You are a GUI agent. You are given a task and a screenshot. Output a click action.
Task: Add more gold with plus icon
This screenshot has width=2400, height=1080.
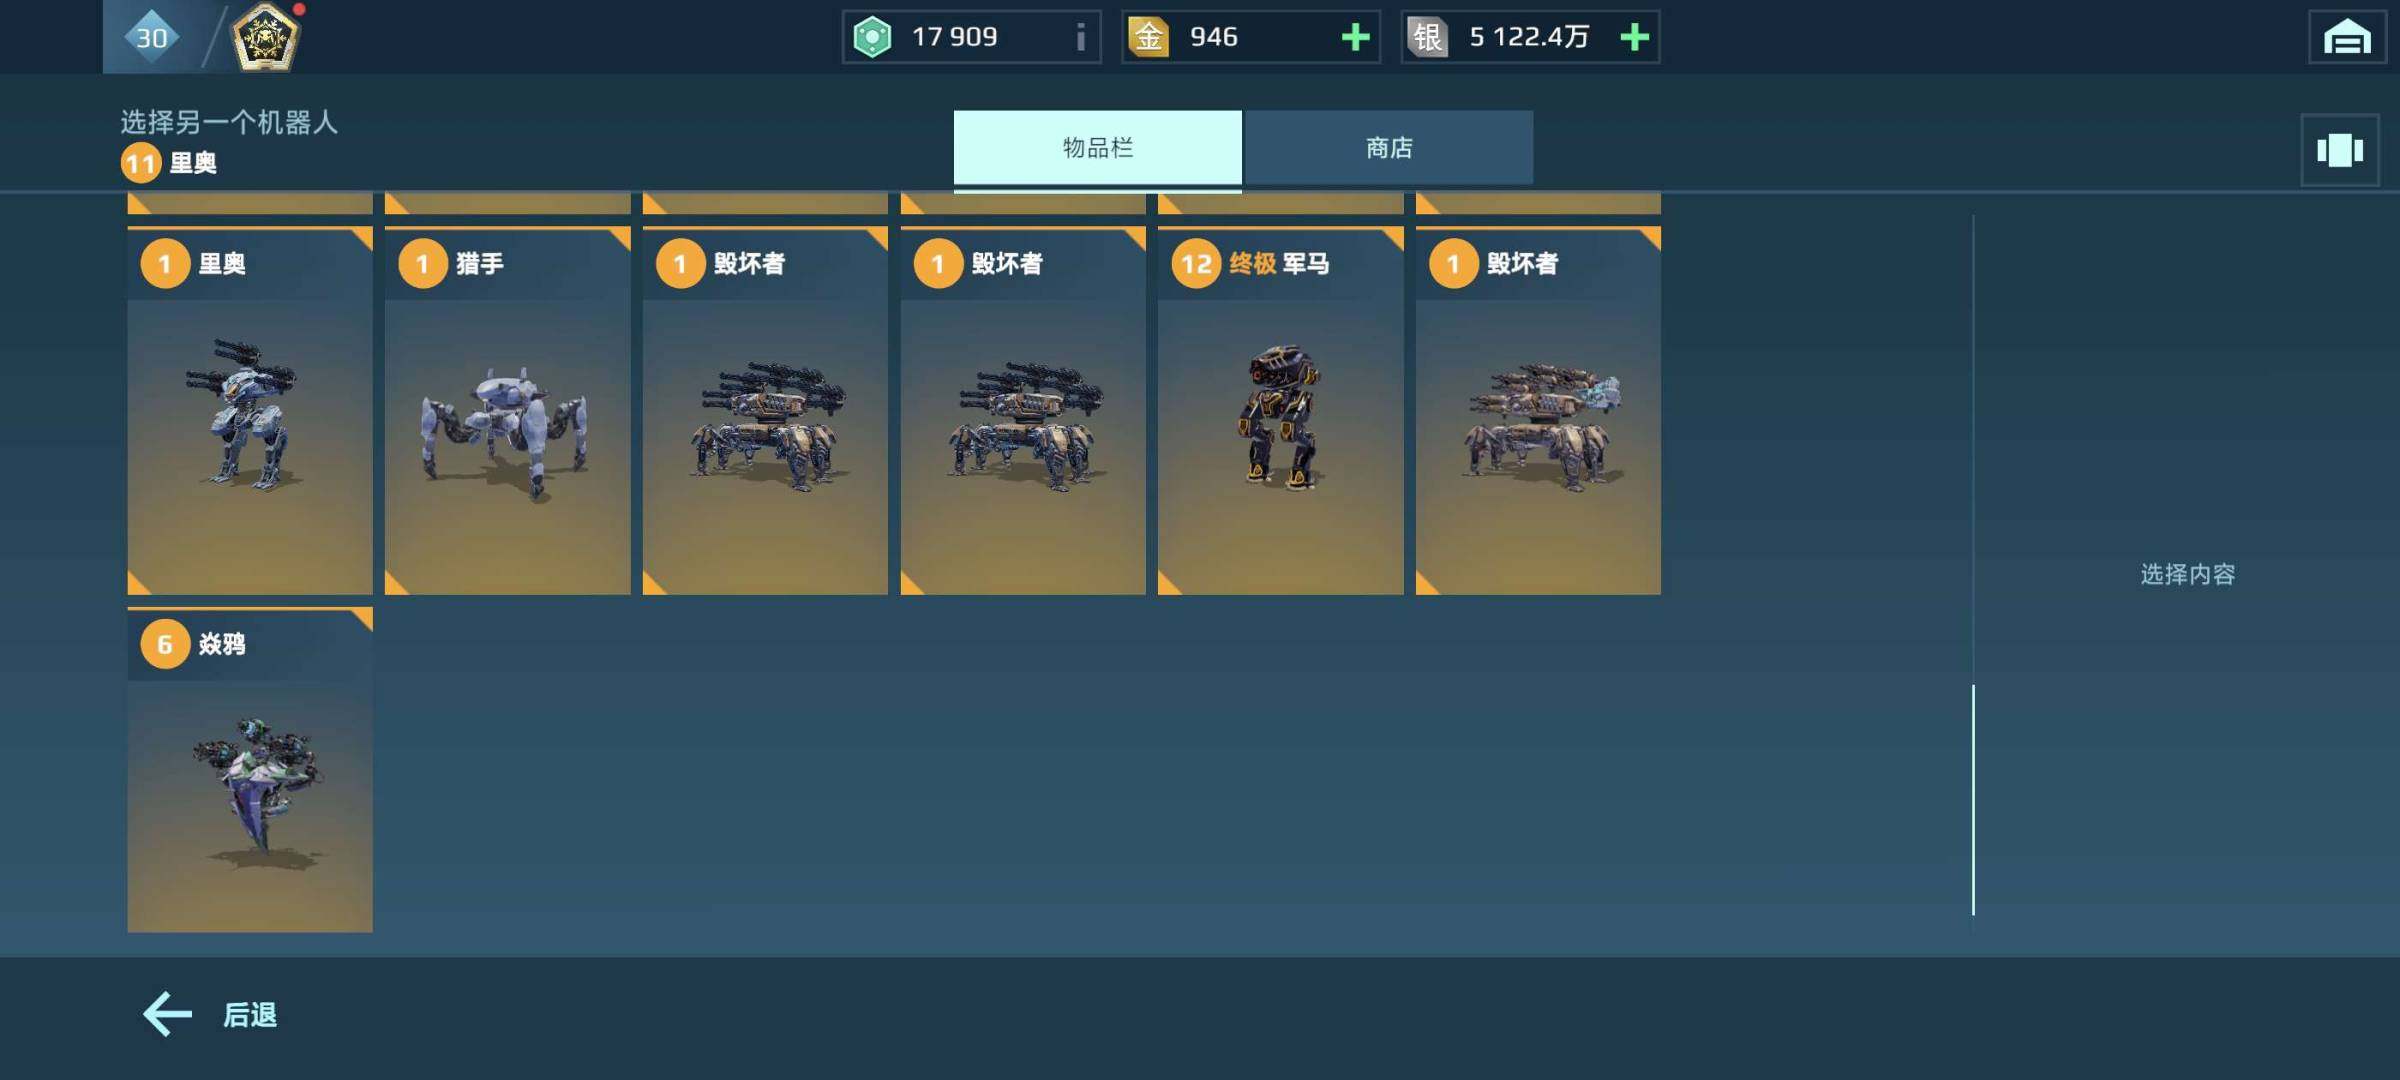tap(1355, 38)
